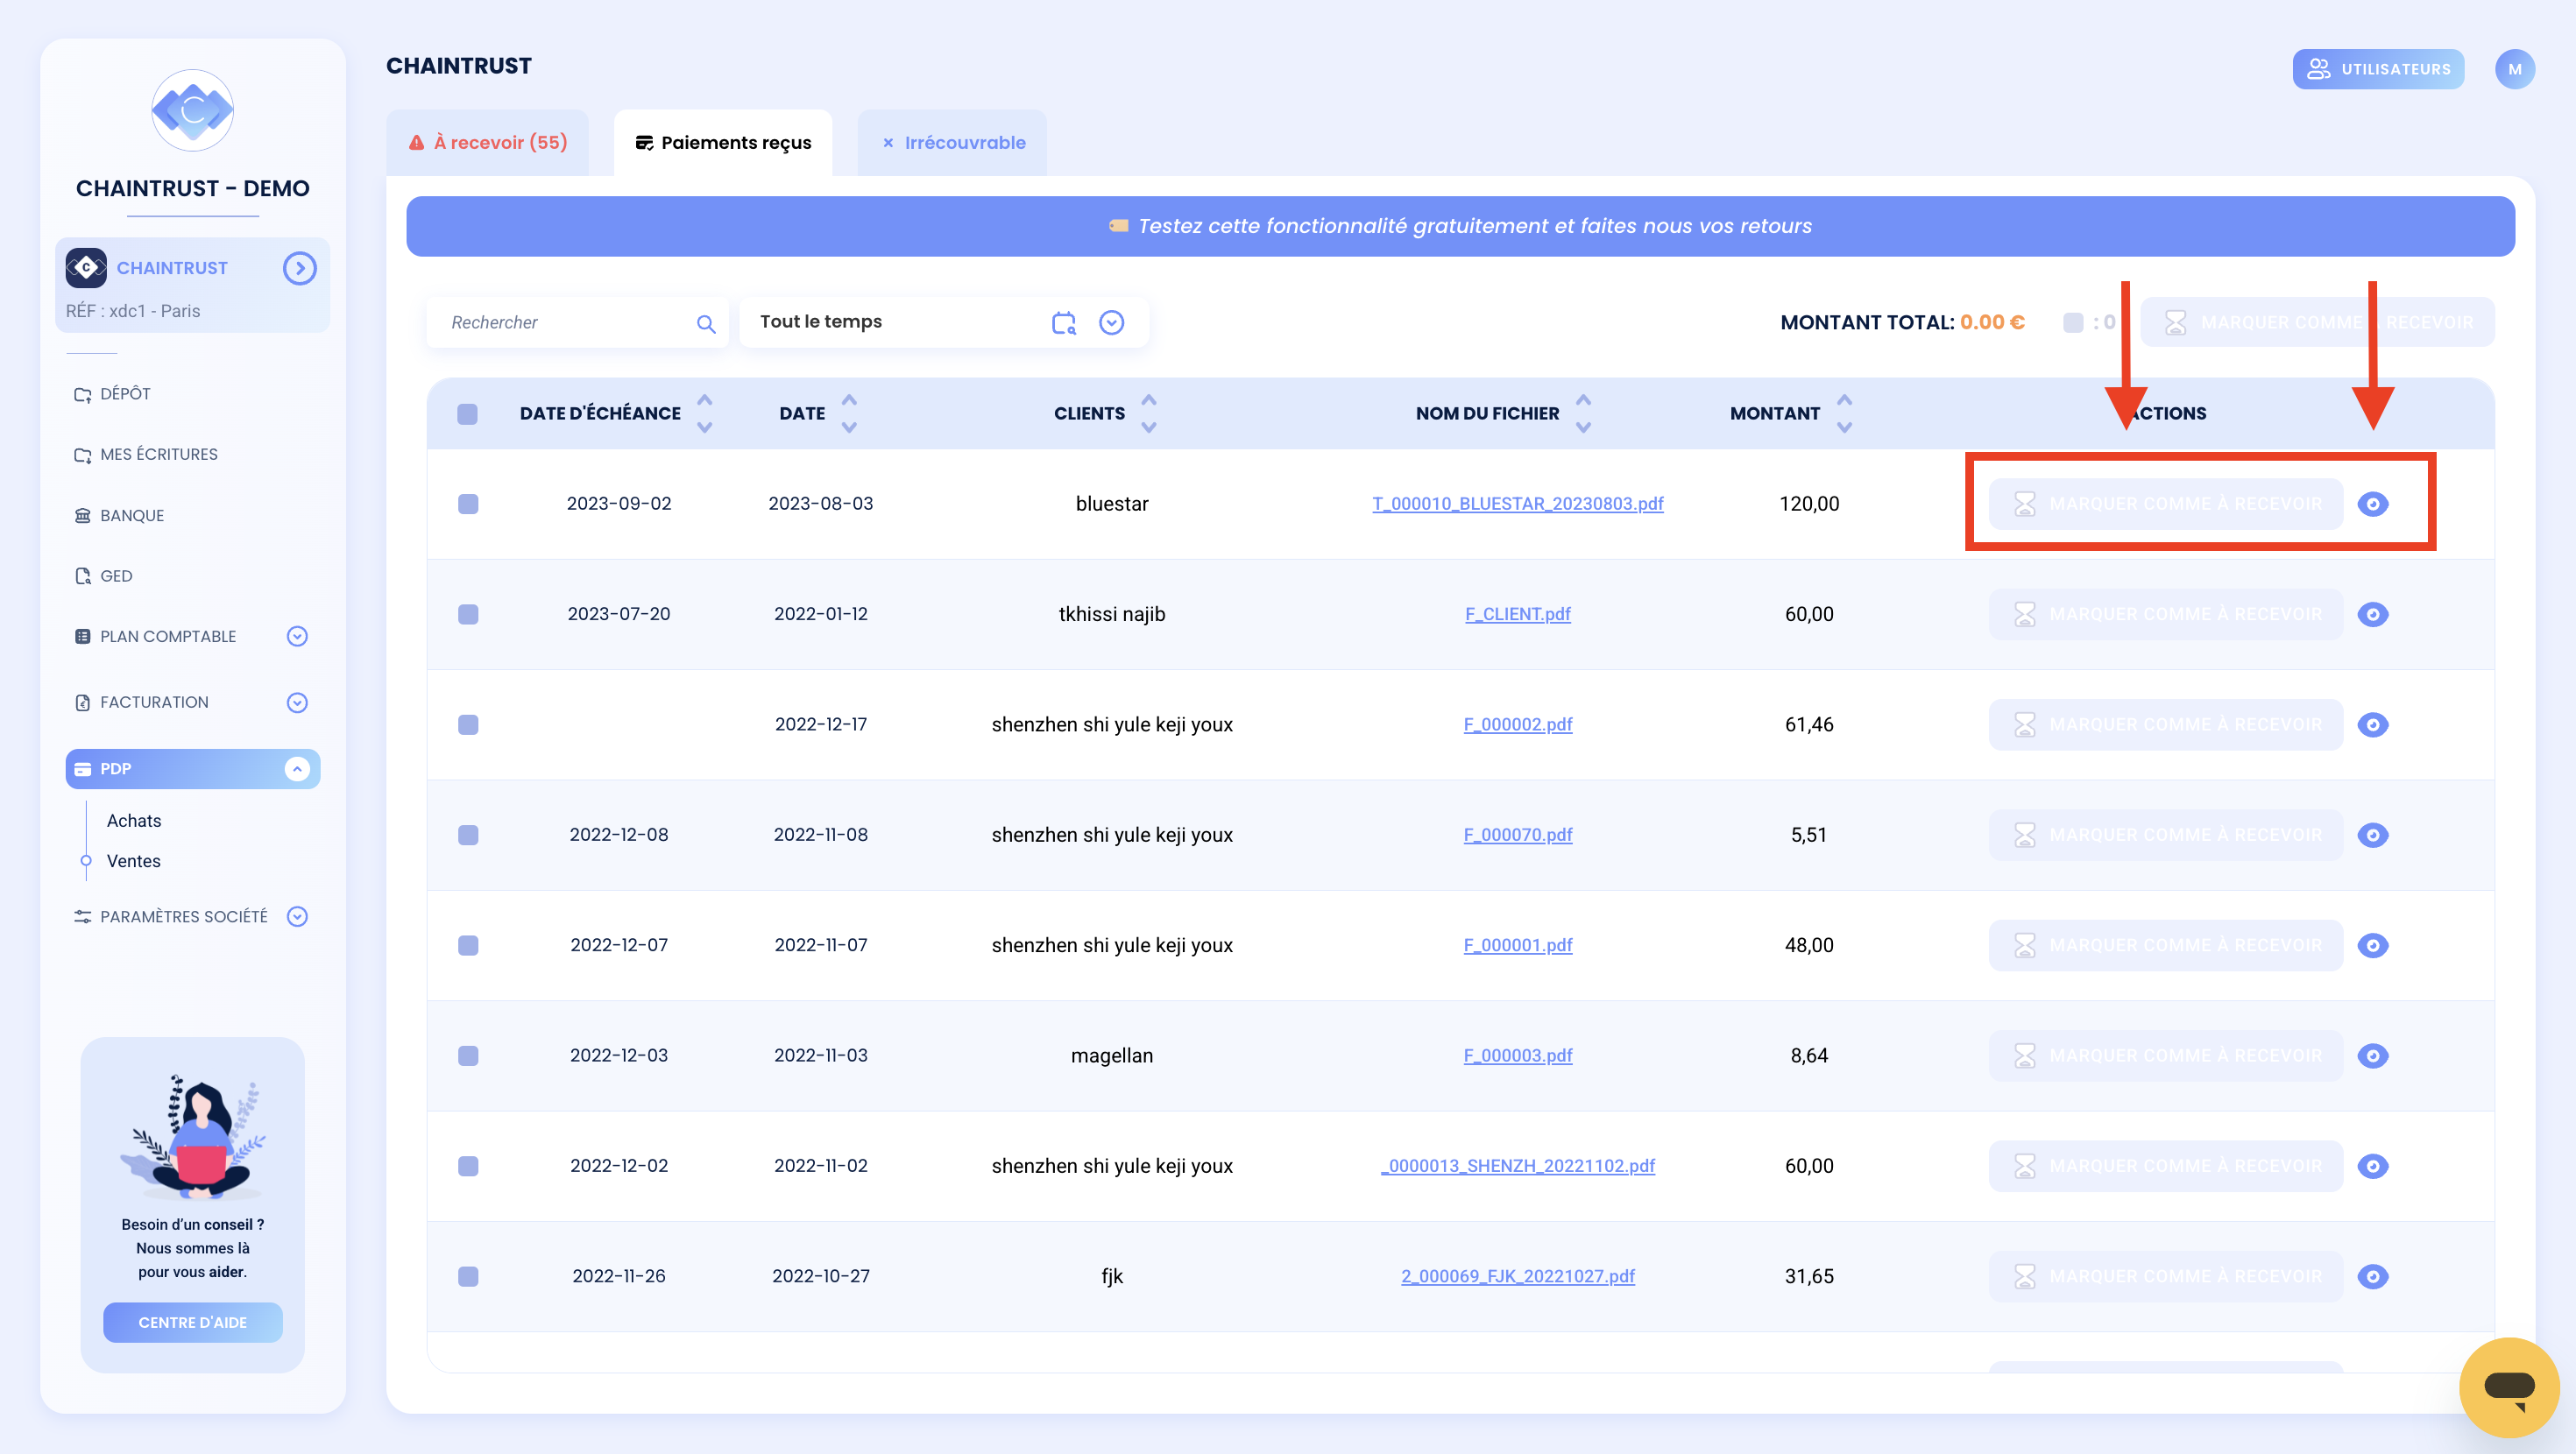The image size is (2576, 1454).
Task: Expand PARAMÈTRES SOCIÉTÉ menu
Action: [297, 916]
